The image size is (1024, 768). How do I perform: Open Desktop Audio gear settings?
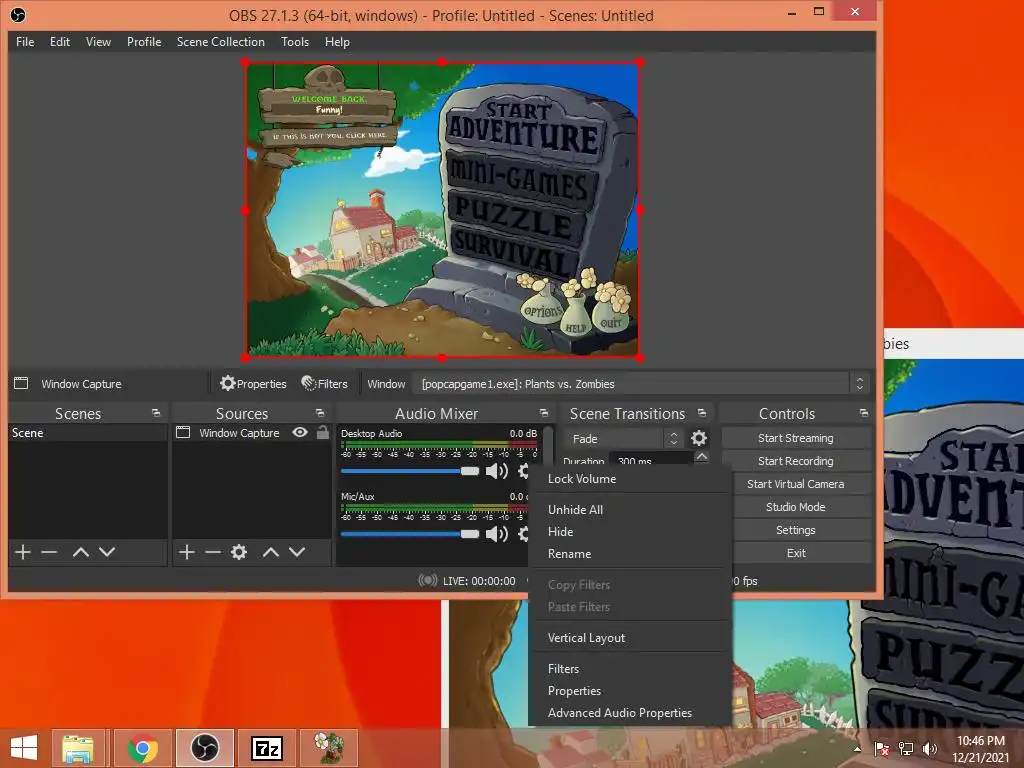click(522, 471)
